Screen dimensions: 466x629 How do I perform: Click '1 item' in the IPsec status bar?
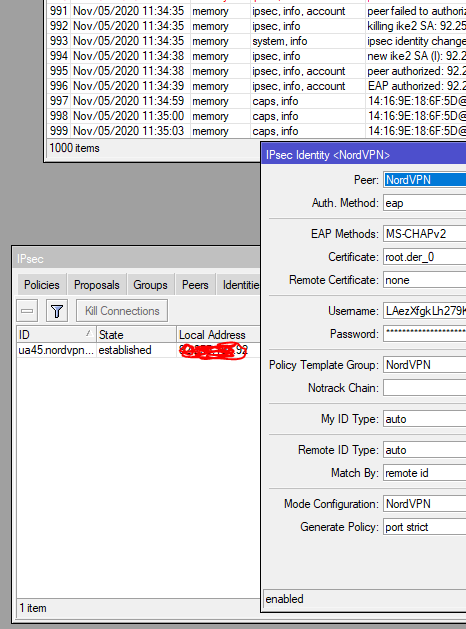pos(33,608)
